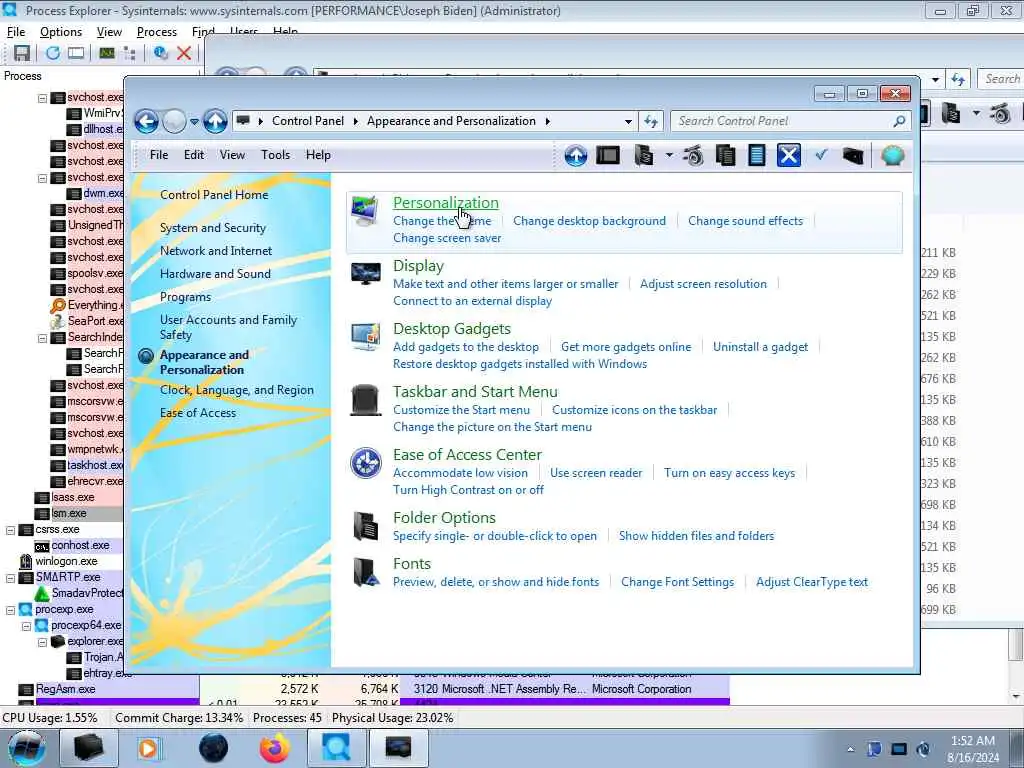Open the Tools menu in Control Panel window
Image resolution: width=1024 pixels, height=768 pixels.
276,155
